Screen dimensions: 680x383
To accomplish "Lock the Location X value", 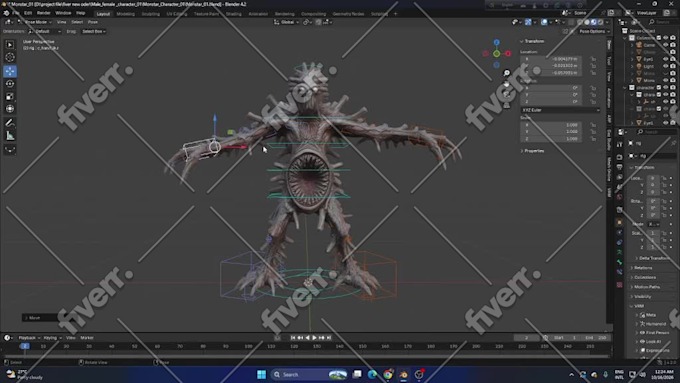I will pyautogui.click(x=593, y=59).
